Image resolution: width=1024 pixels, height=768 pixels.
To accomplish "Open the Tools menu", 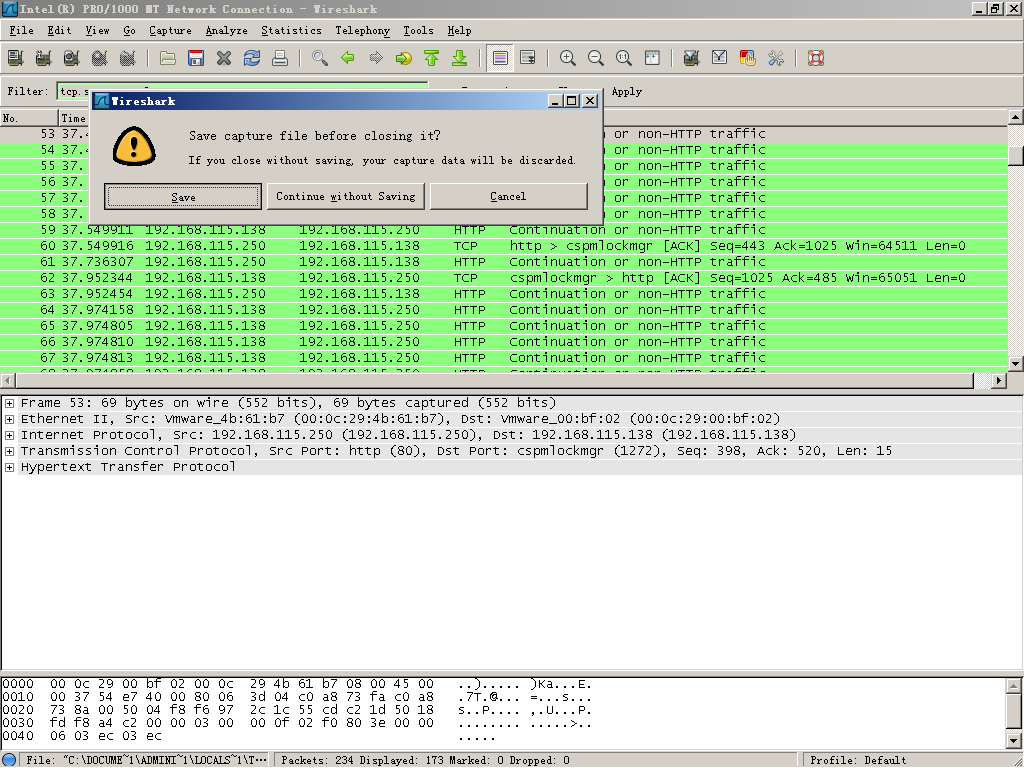I will click(x=418, y=31).
